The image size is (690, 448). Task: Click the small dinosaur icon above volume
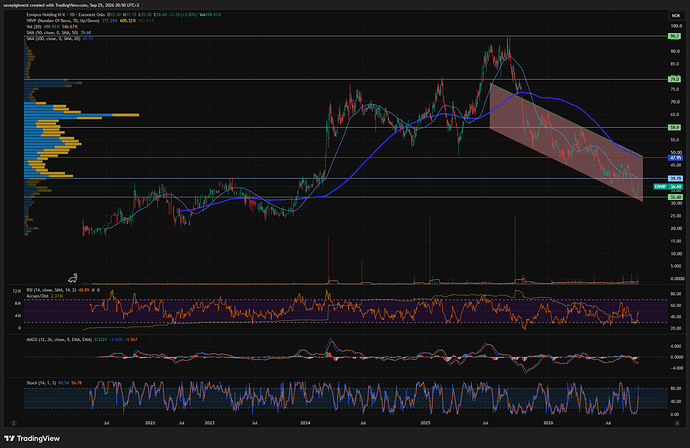click(x=73, y=278)
